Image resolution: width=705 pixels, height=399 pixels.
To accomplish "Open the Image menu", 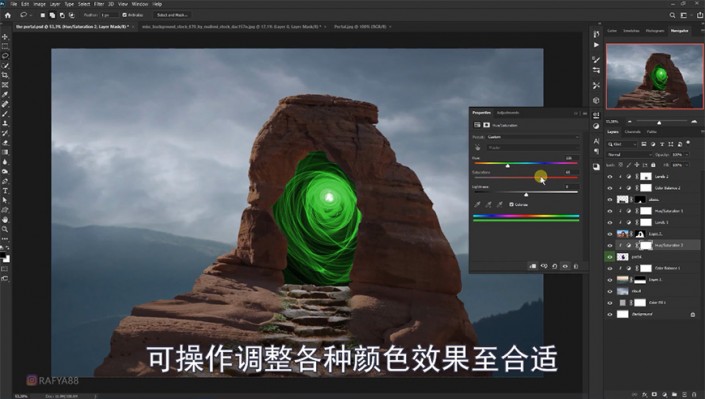I will tap(40, 4).
